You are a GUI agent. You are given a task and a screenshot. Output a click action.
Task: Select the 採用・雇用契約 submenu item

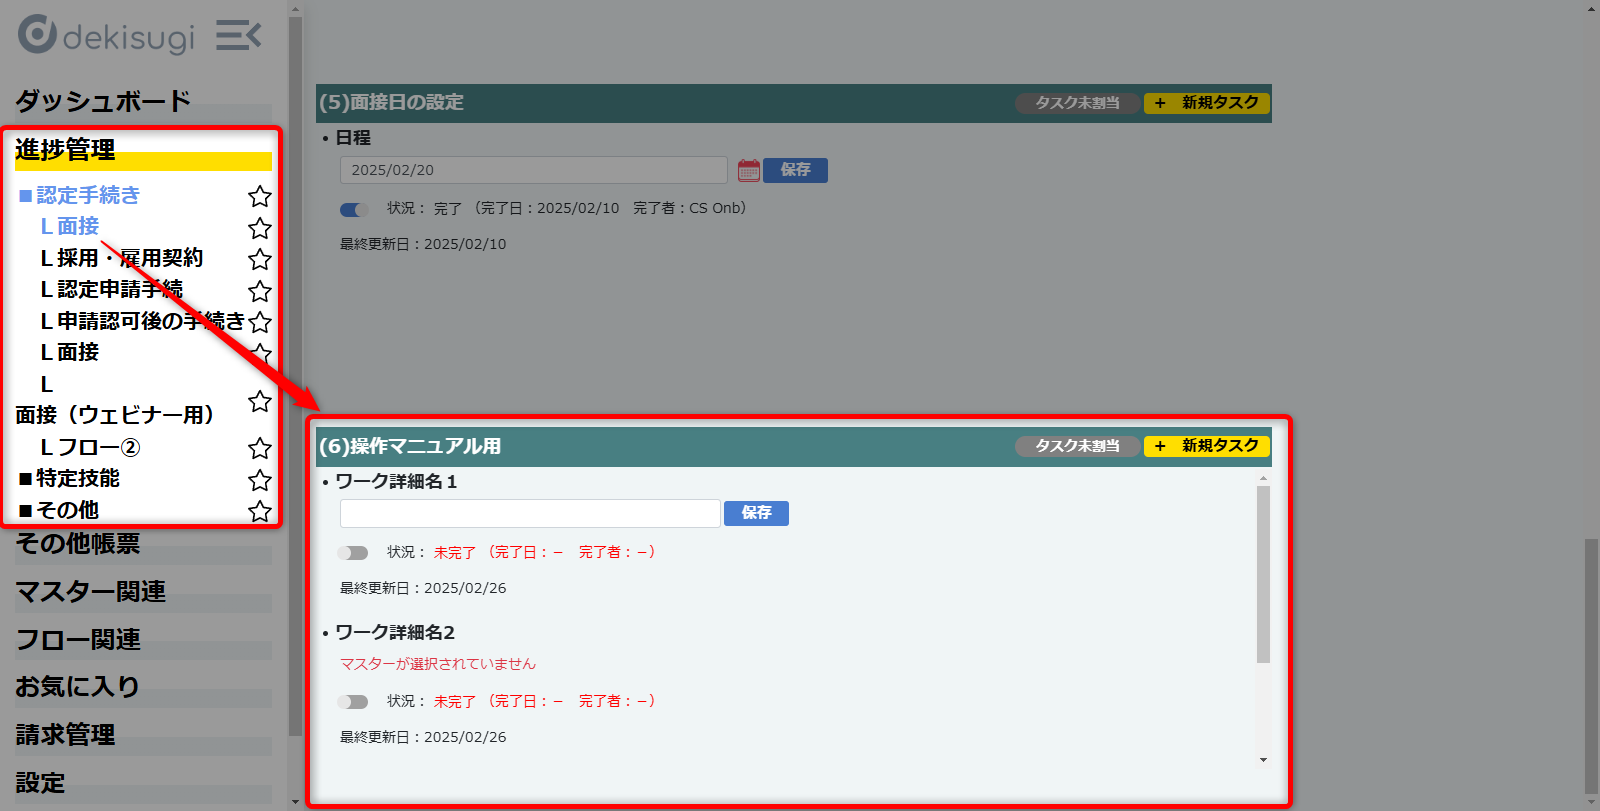[x=121, y=258]
